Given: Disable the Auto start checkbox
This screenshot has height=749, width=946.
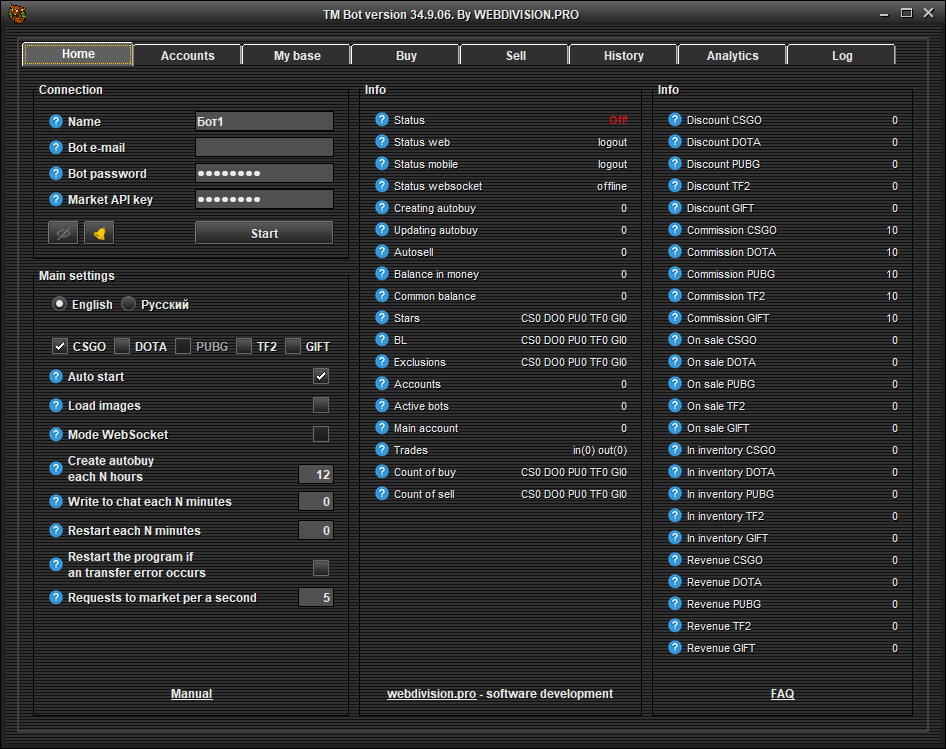Looking at the screenshot, I should coord(321,377).
